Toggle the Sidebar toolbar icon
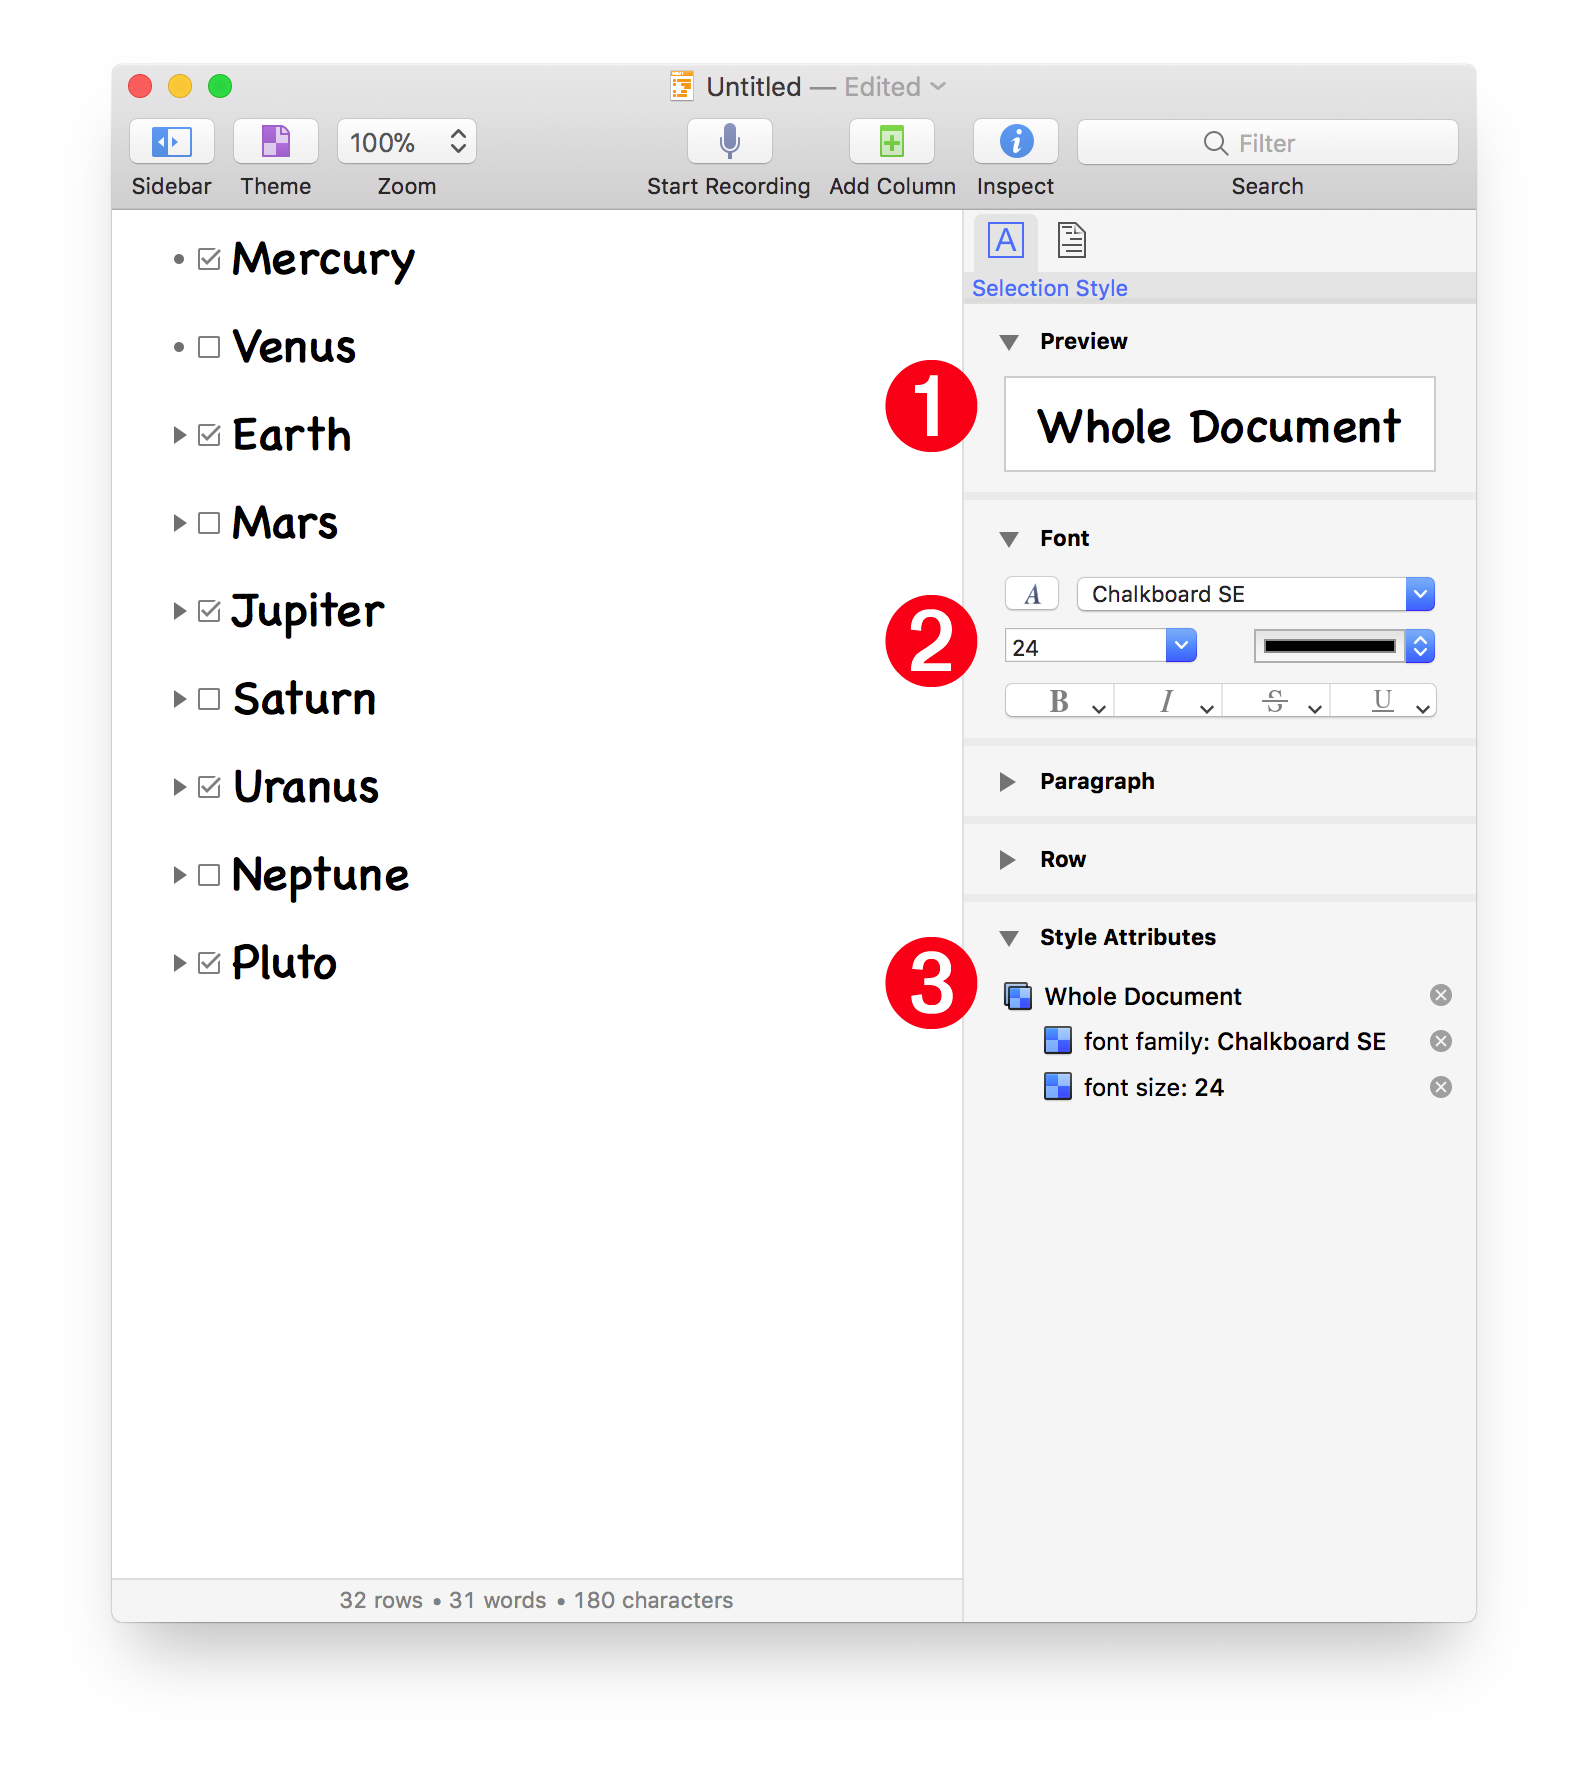1588x1782 pixels. pyautogui.click(x=171, y=142)
